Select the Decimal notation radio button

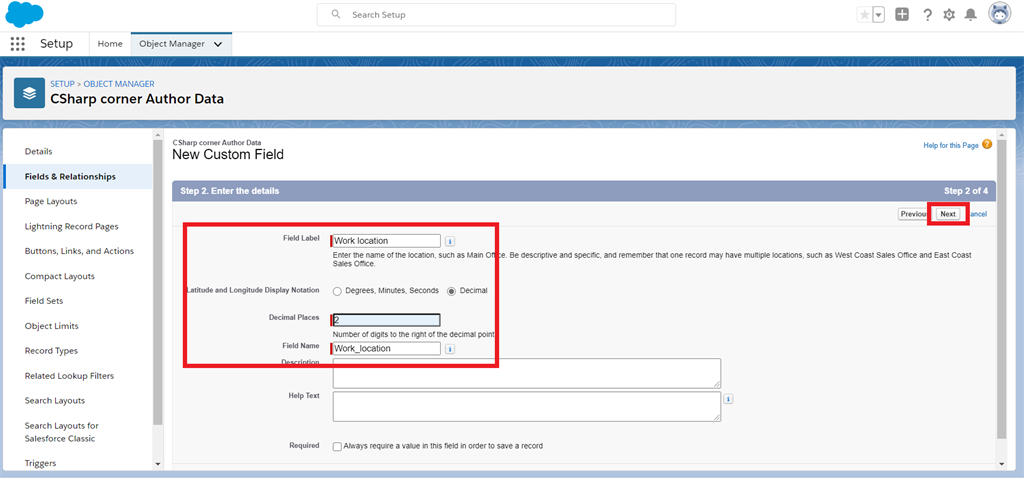pos(451,291)
